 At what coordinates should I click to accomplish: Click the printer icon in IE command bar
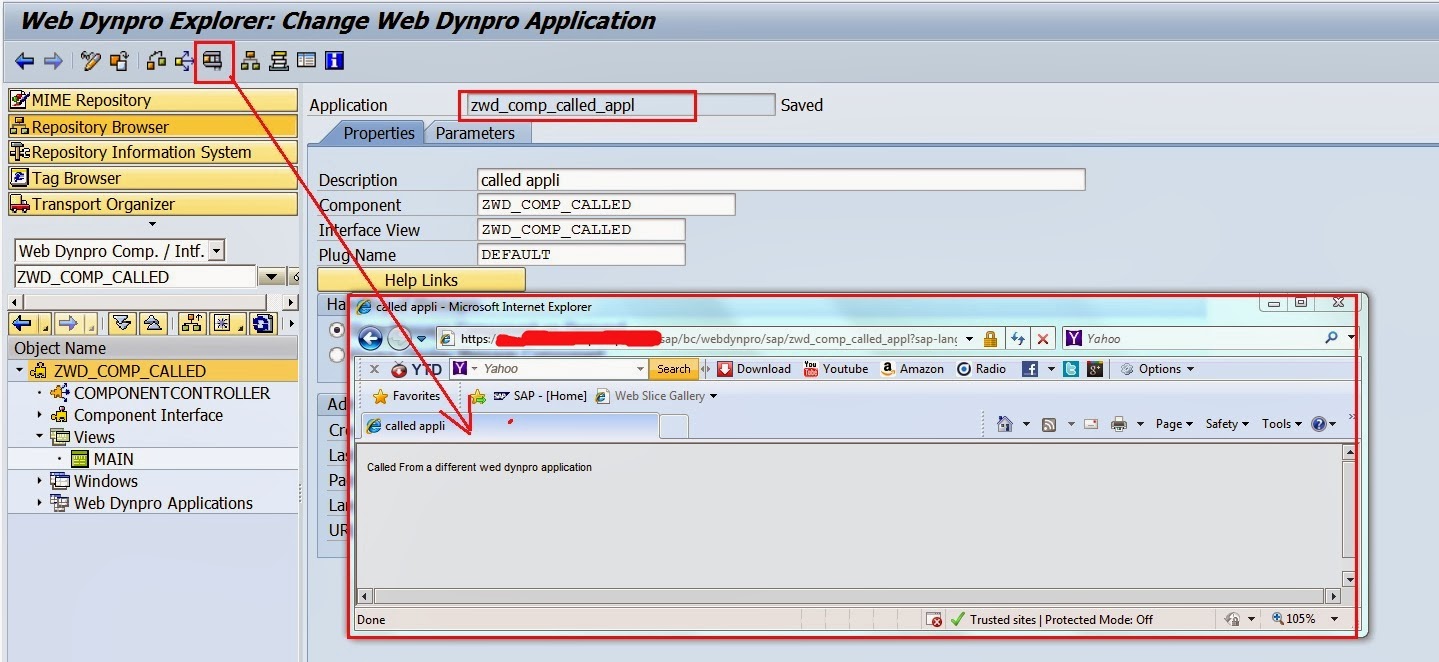coord(1119,424)
